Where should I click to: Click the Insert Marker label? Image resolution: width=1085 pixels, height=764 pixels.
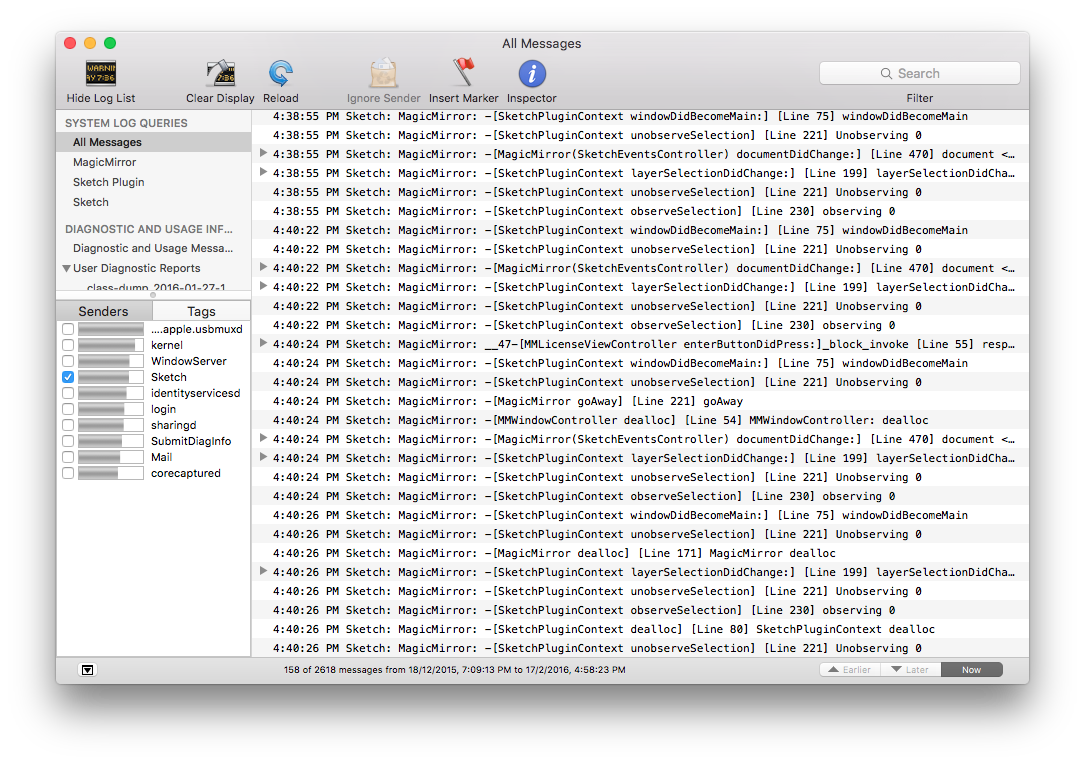(464, 98)
